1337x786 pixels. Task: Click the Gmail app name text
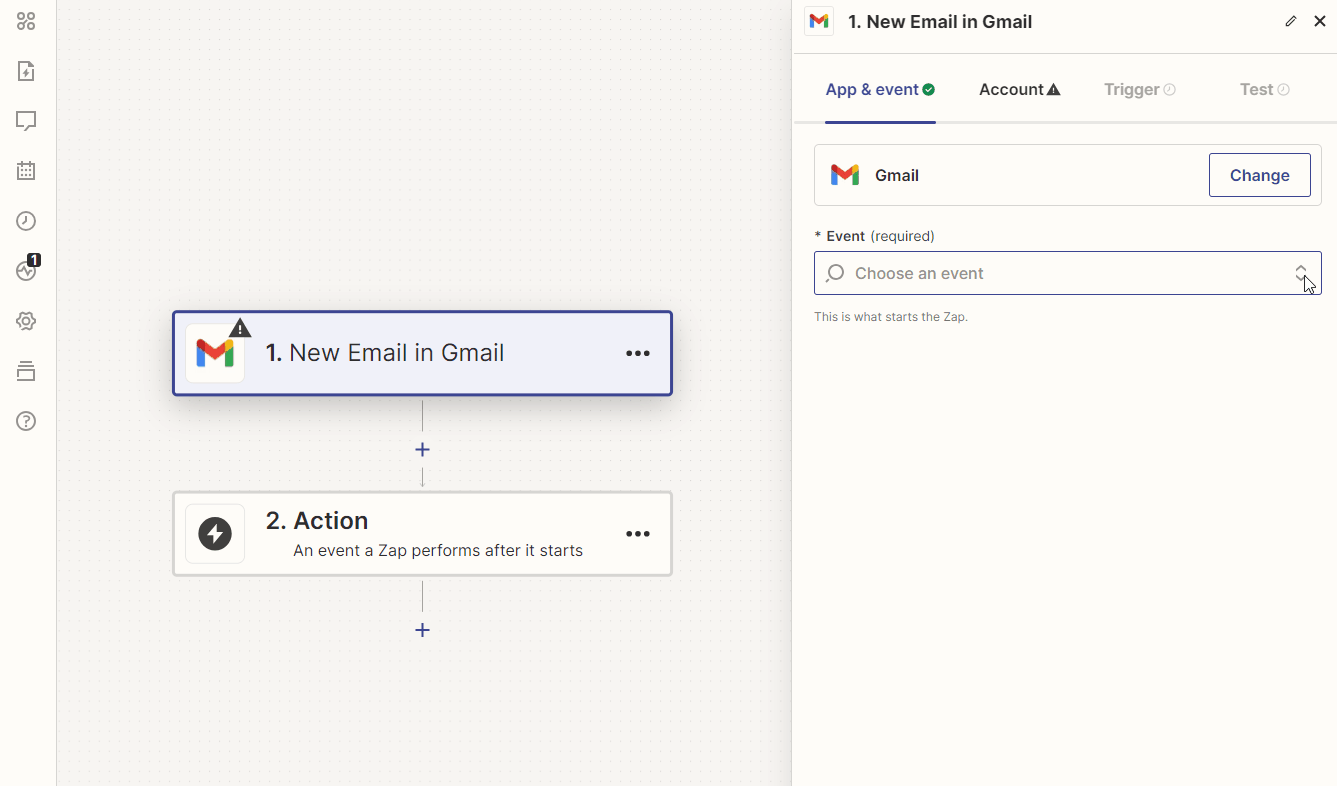tap(897, 175)
